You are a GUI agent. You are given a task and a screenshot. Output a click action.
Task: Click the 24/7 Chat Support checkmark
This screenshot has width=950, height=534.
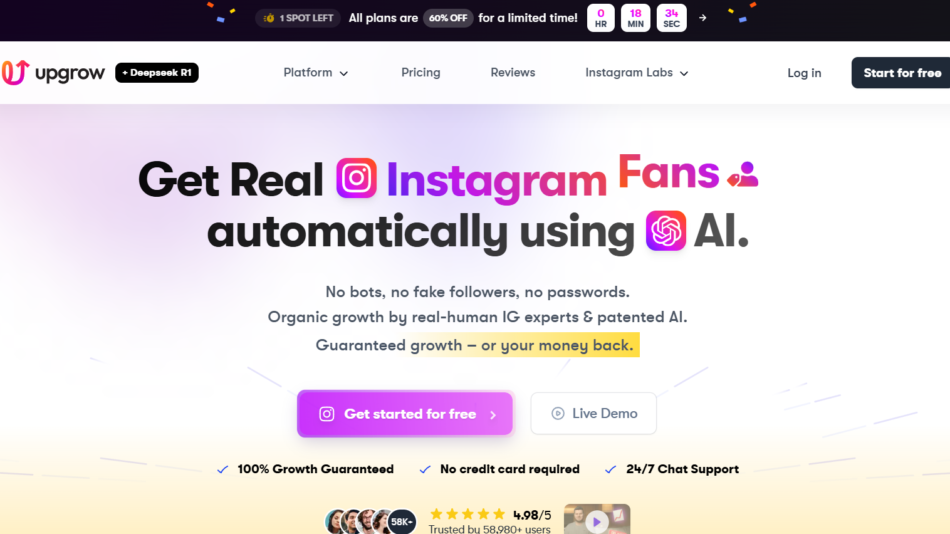tap(611, 469)
